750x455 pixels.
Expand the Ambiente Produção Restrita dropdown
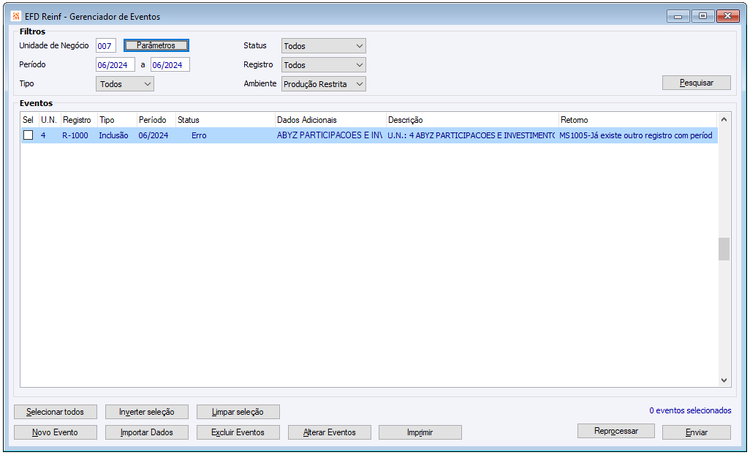coord(323,84)
